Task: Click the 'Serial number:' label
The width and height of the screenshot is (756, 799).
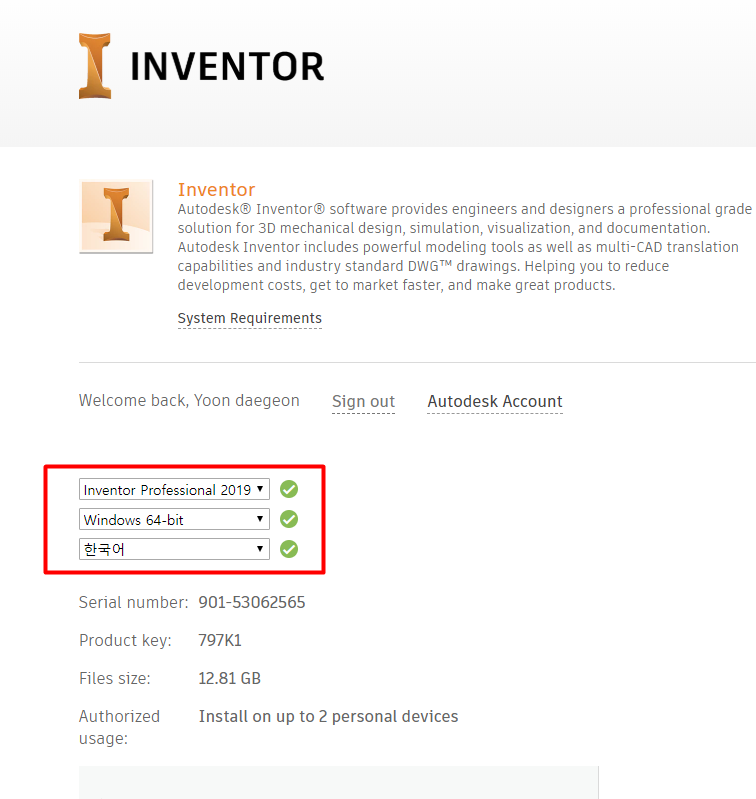Action: tap(133, 602)
